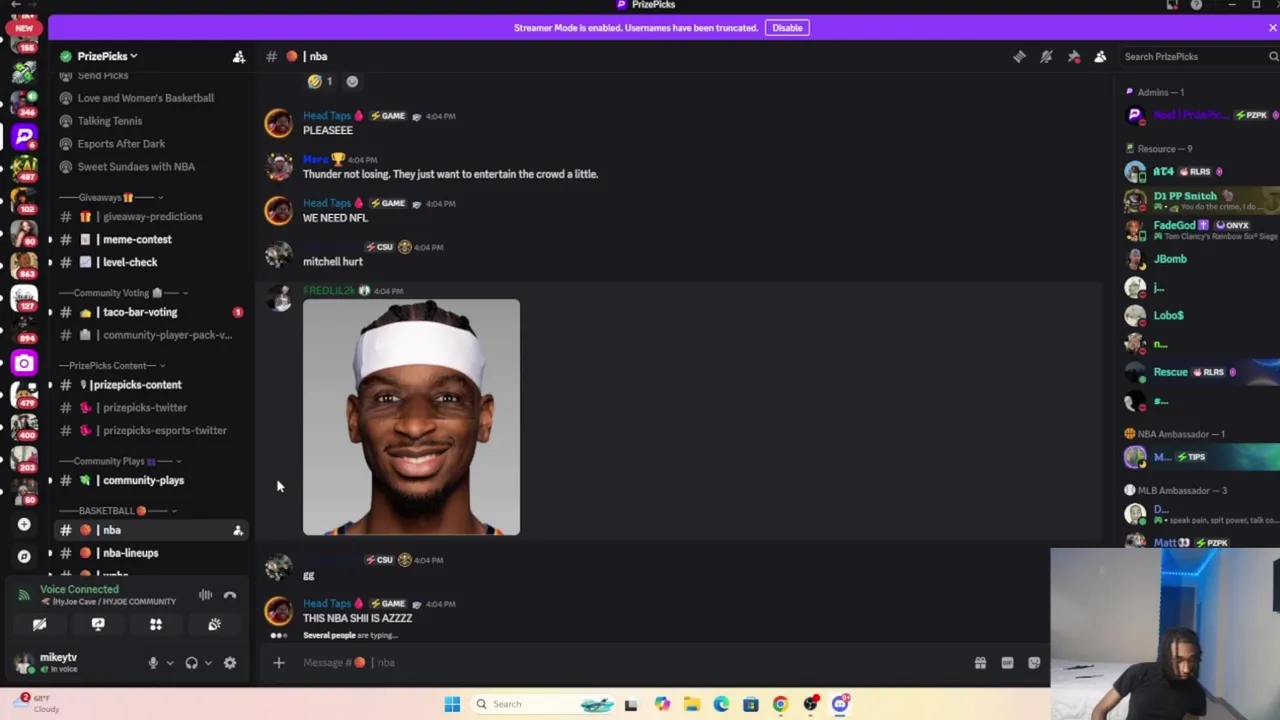Click the laughing emoji reaction with count 1
The width and height of the screenshot is (1280, 720).
(320, 82)
